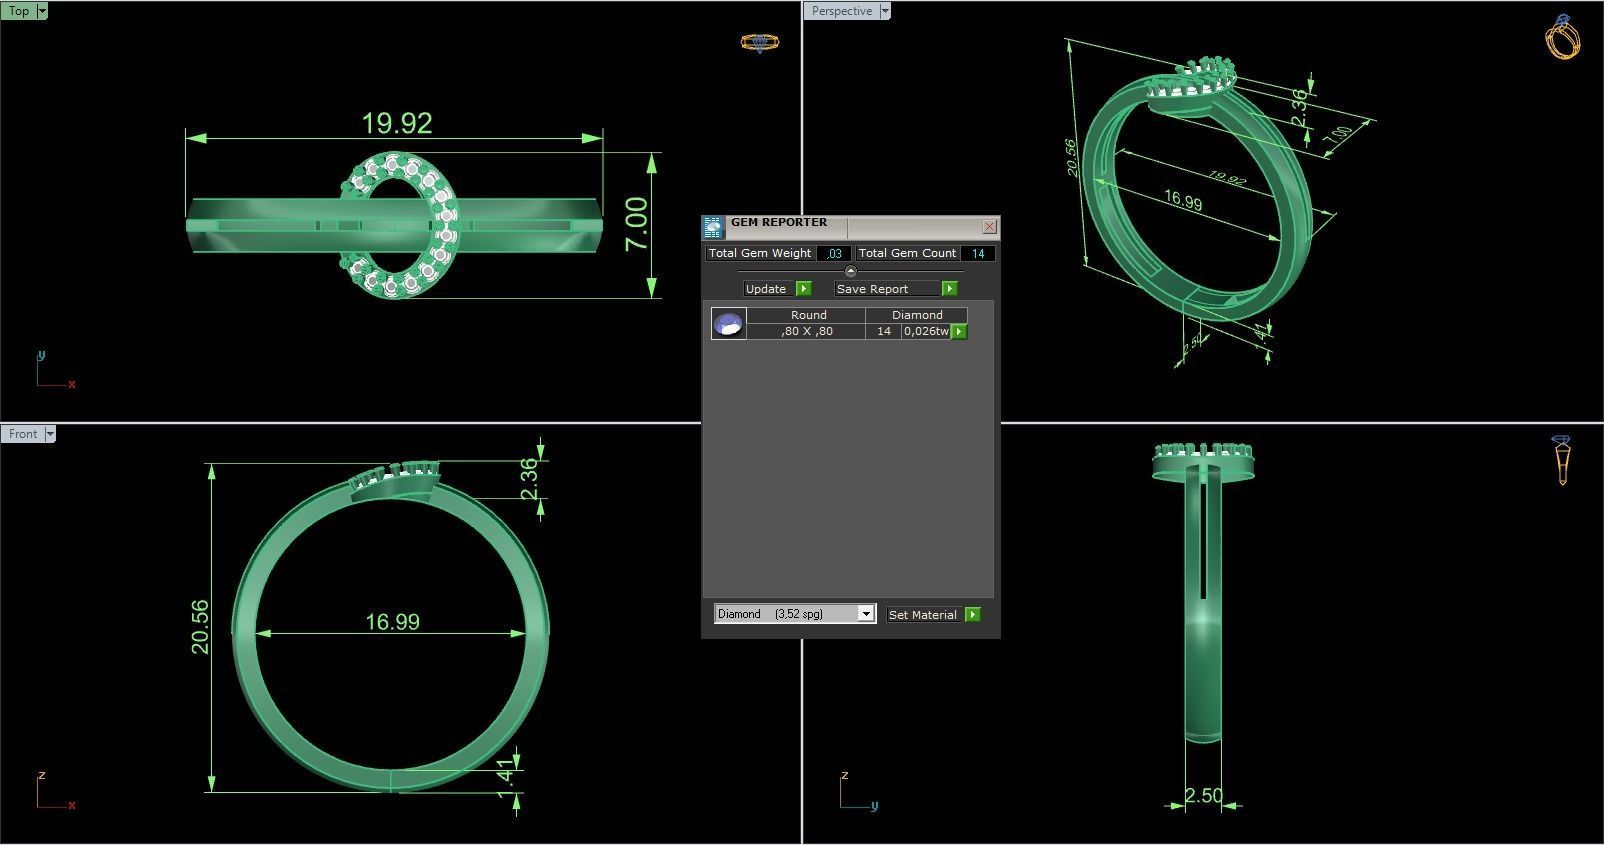Click the Total Gem Count value 14
The height and width of the screenshot is (845, 1604).
pos(977,254)
